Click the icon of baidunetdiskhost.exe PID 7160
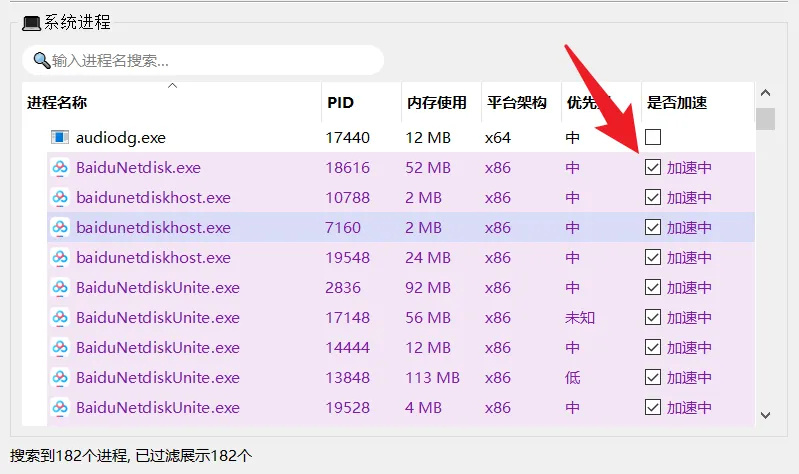 (x=60, y=227)
